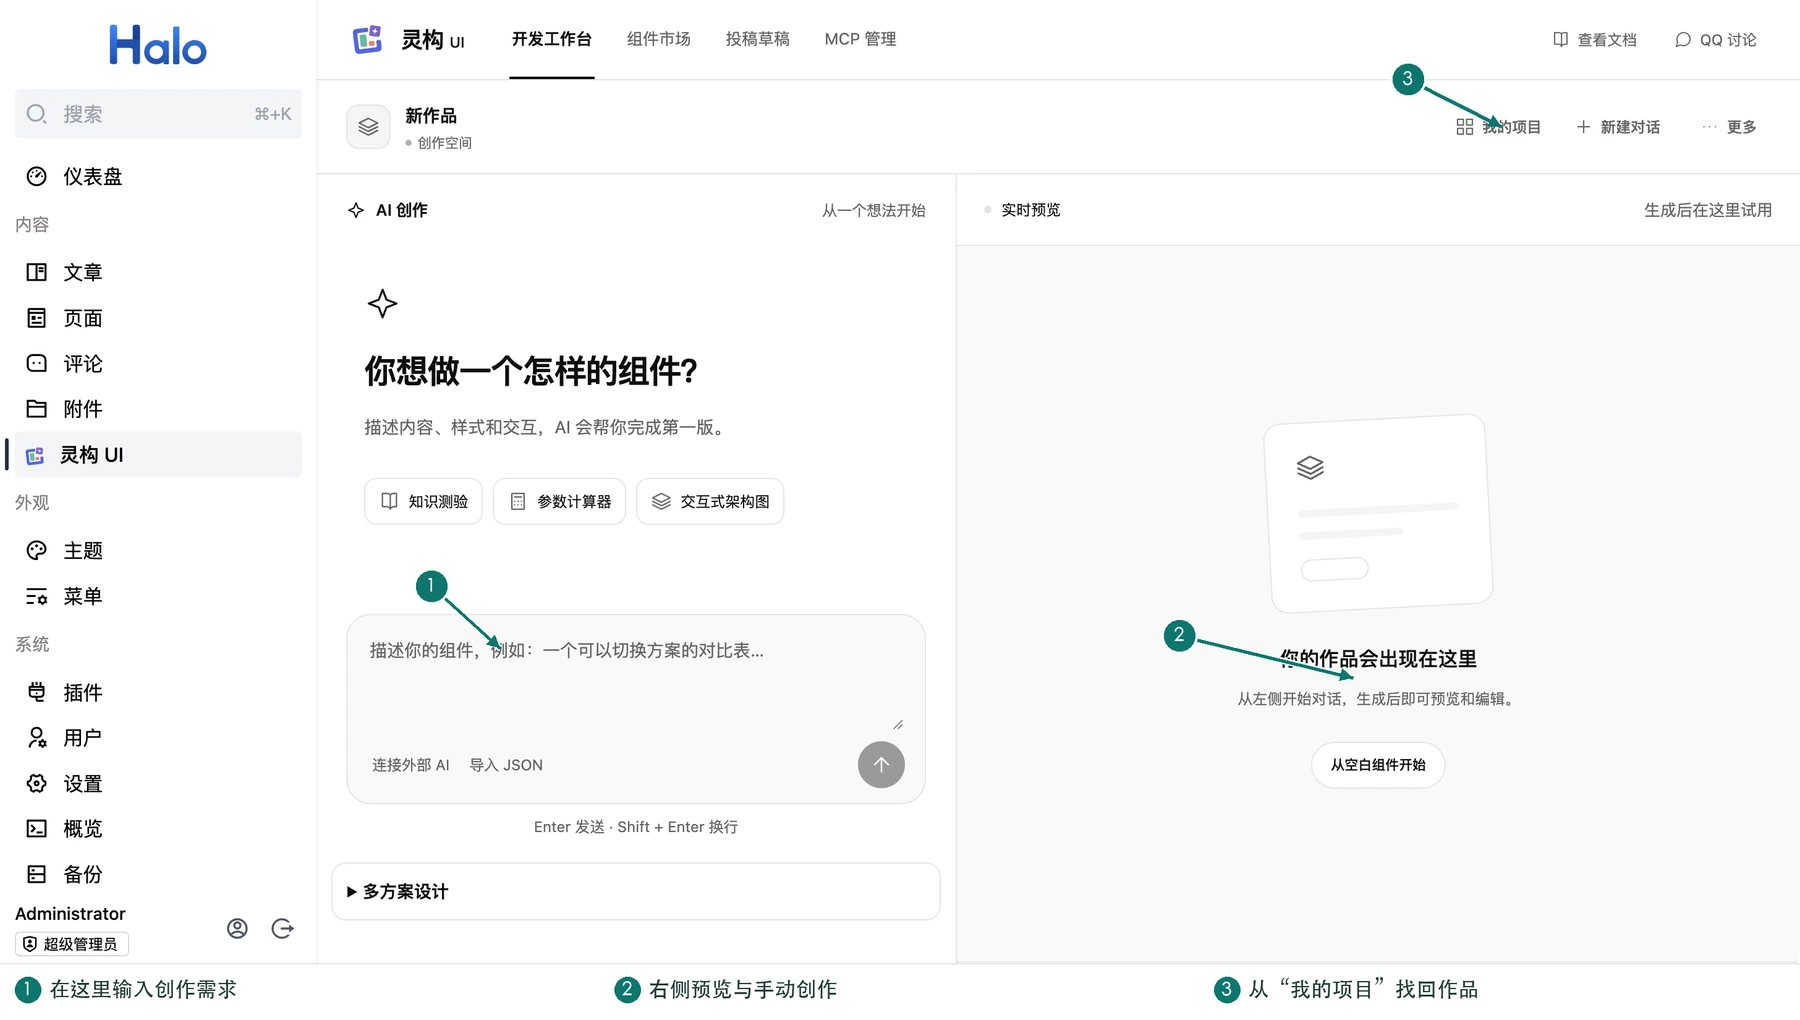Click the 概览 overview terminal icon
This screenshot has width=1800, height=1020.
pos(37,829)
